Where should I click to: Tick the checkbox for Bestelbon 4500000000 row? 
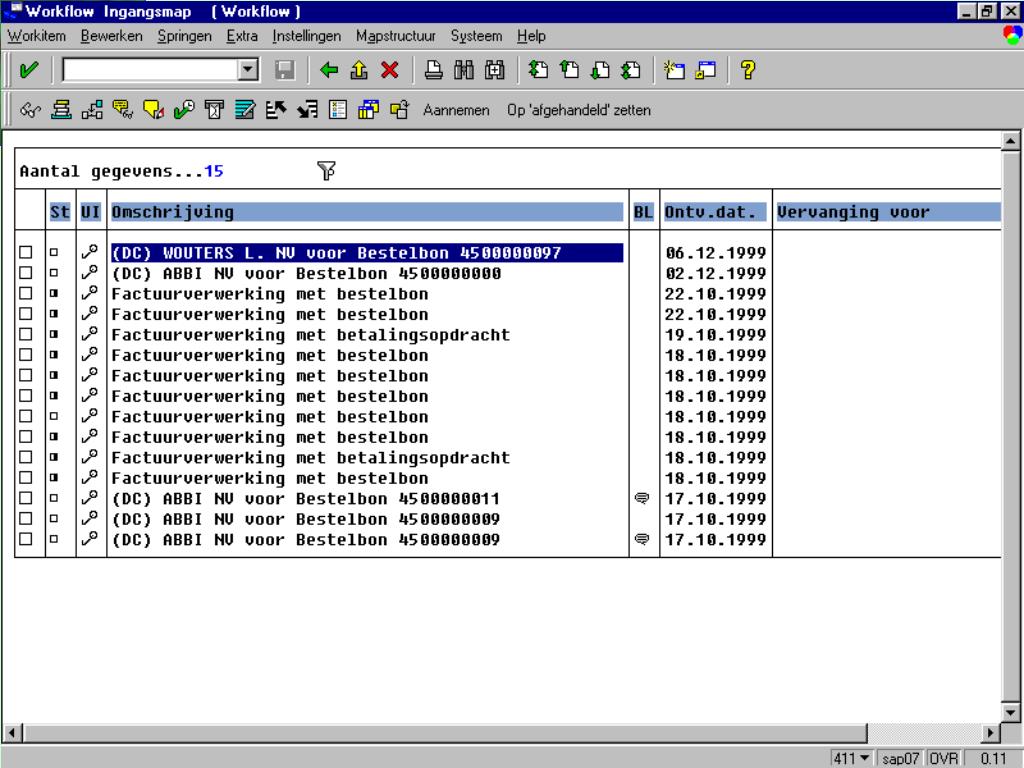pyautogui.click(x=26, y=273)
